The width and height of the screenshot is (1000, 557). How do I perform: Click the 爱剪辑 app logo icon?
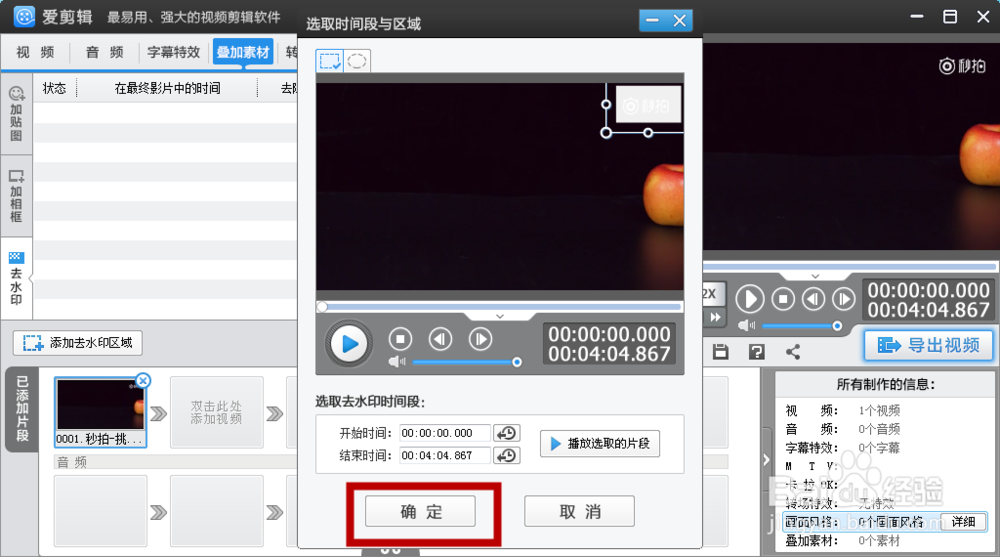coord(24,17)
